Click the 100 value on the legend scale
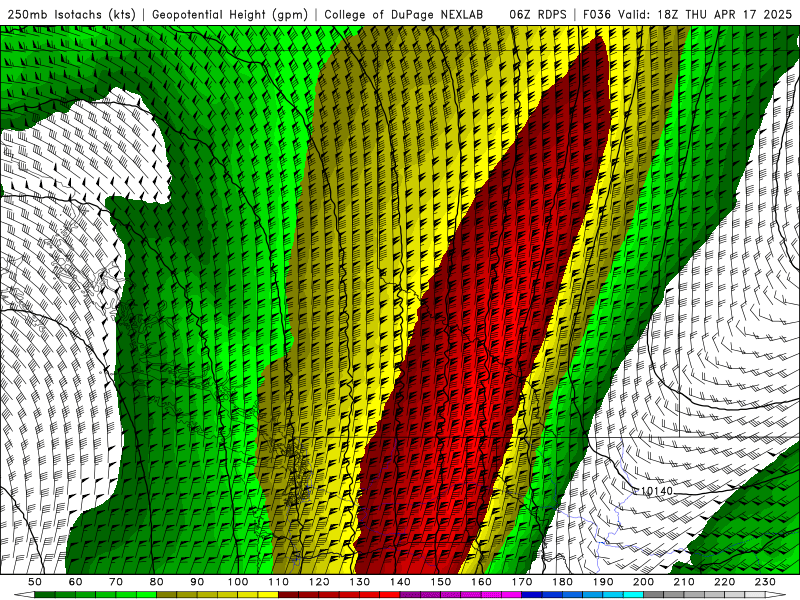This screenshot has height=600, width=800. 238,582
